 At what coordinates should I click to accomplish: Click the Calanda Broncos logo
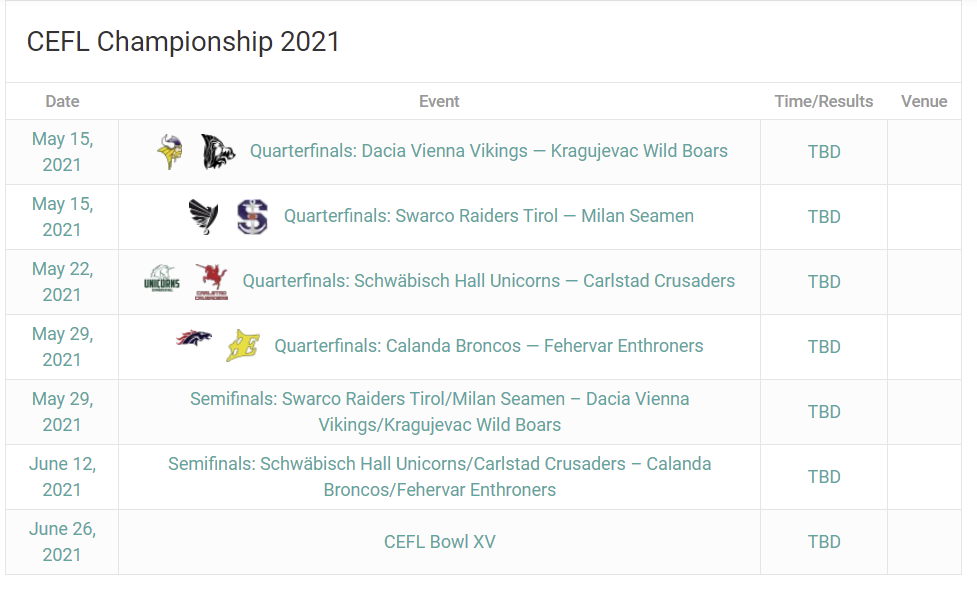tap(194, 338)
